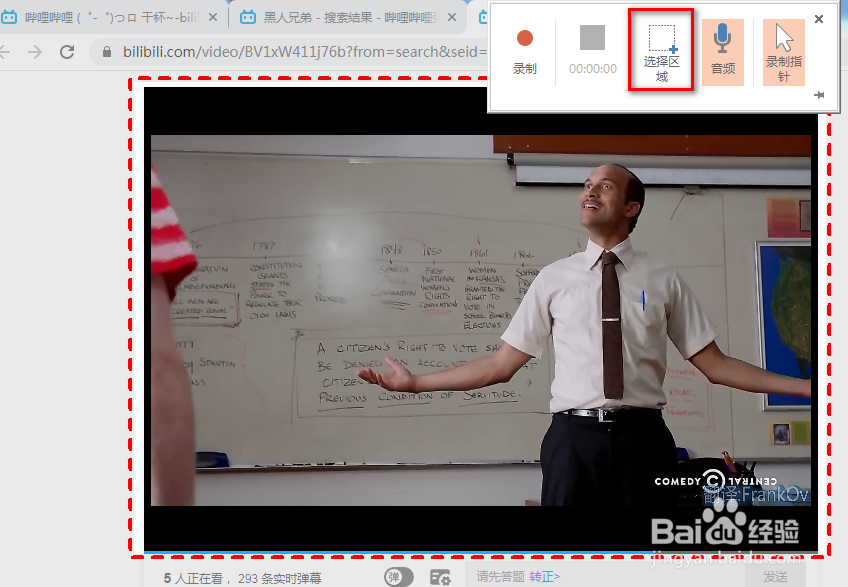Image resolution: width=848 pixels, height=587 pixels.
Task: Close the 哔哩哔哩 干杯 browser tab
Action: (x=213, y=17)
